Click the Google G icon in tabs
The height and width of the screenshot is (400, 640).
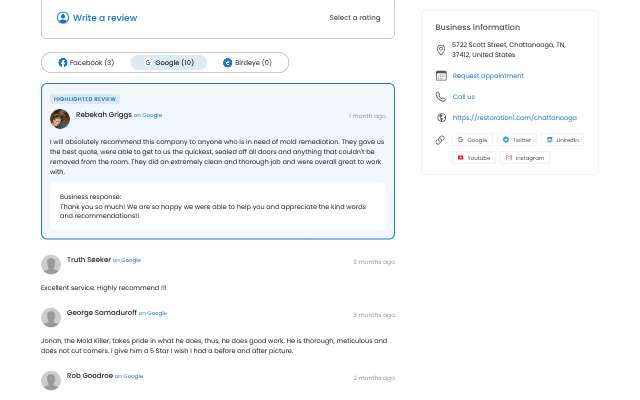(148, 62)
